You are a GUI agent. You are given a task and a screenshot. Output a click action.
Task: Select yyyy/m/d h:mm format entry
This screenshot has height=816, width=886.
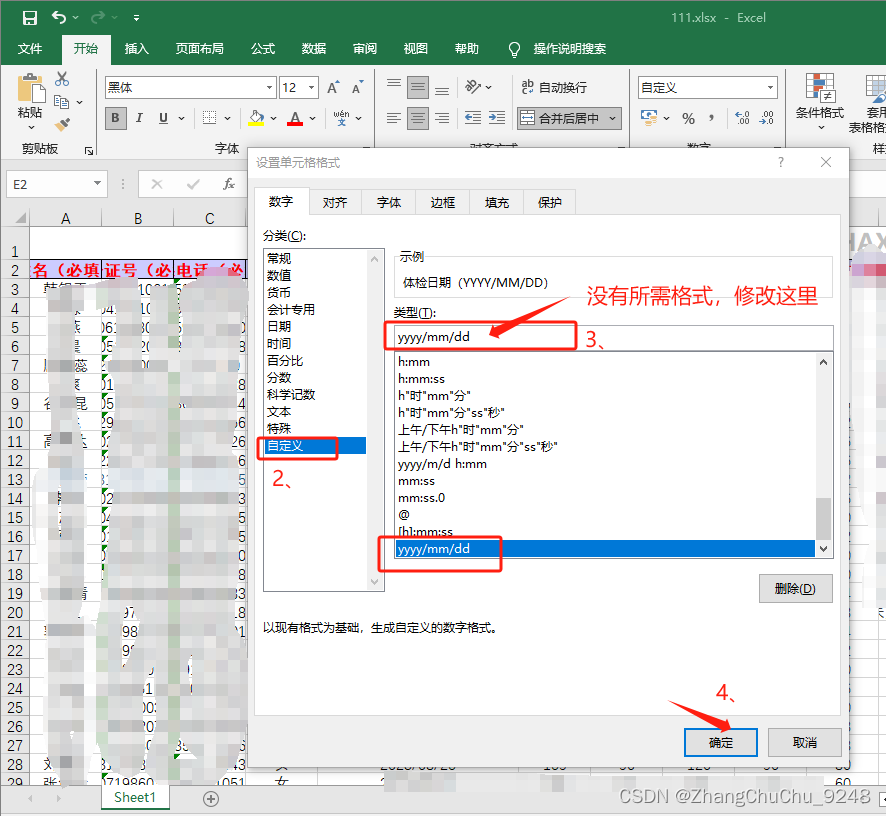[x=606, y=464]
